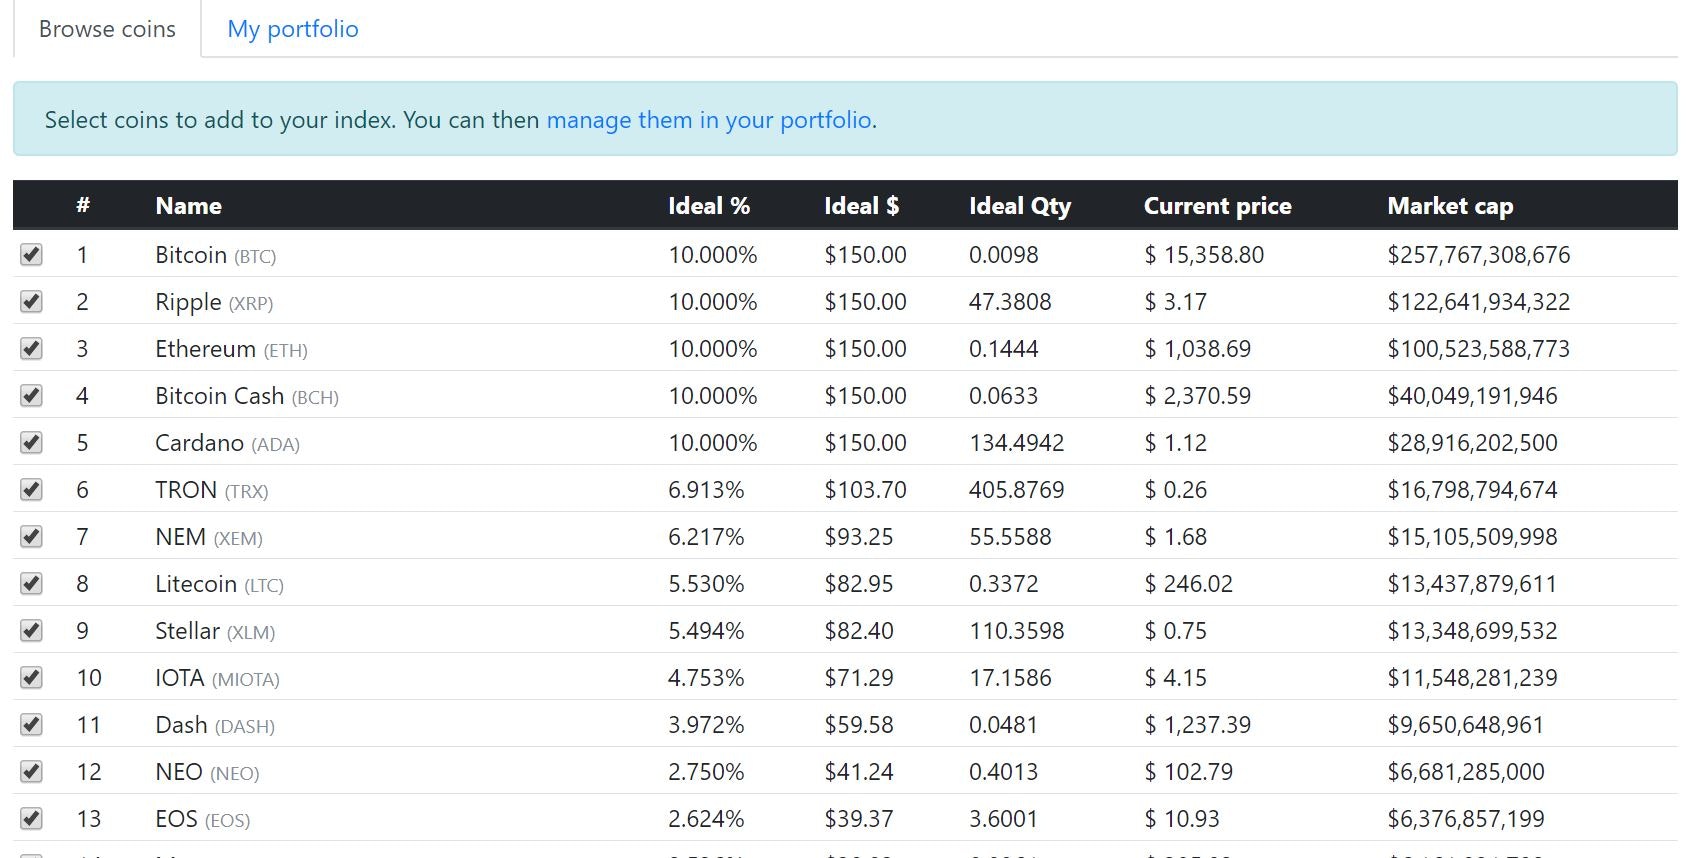Select the Litecoin (LTC) name cell
This screenshot has width=1693, height=858.
pos(219,584)
